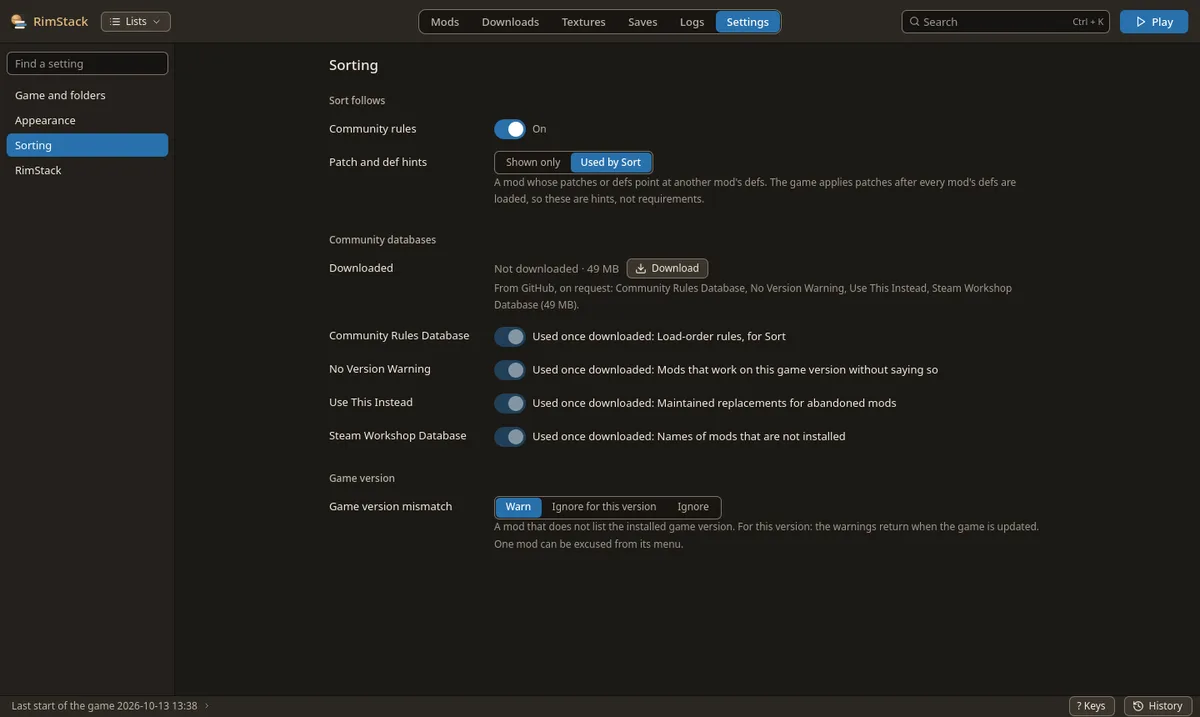The image size is (1200, 717).
Task: Expand the last game start chevron
Action: pos(207,706)
